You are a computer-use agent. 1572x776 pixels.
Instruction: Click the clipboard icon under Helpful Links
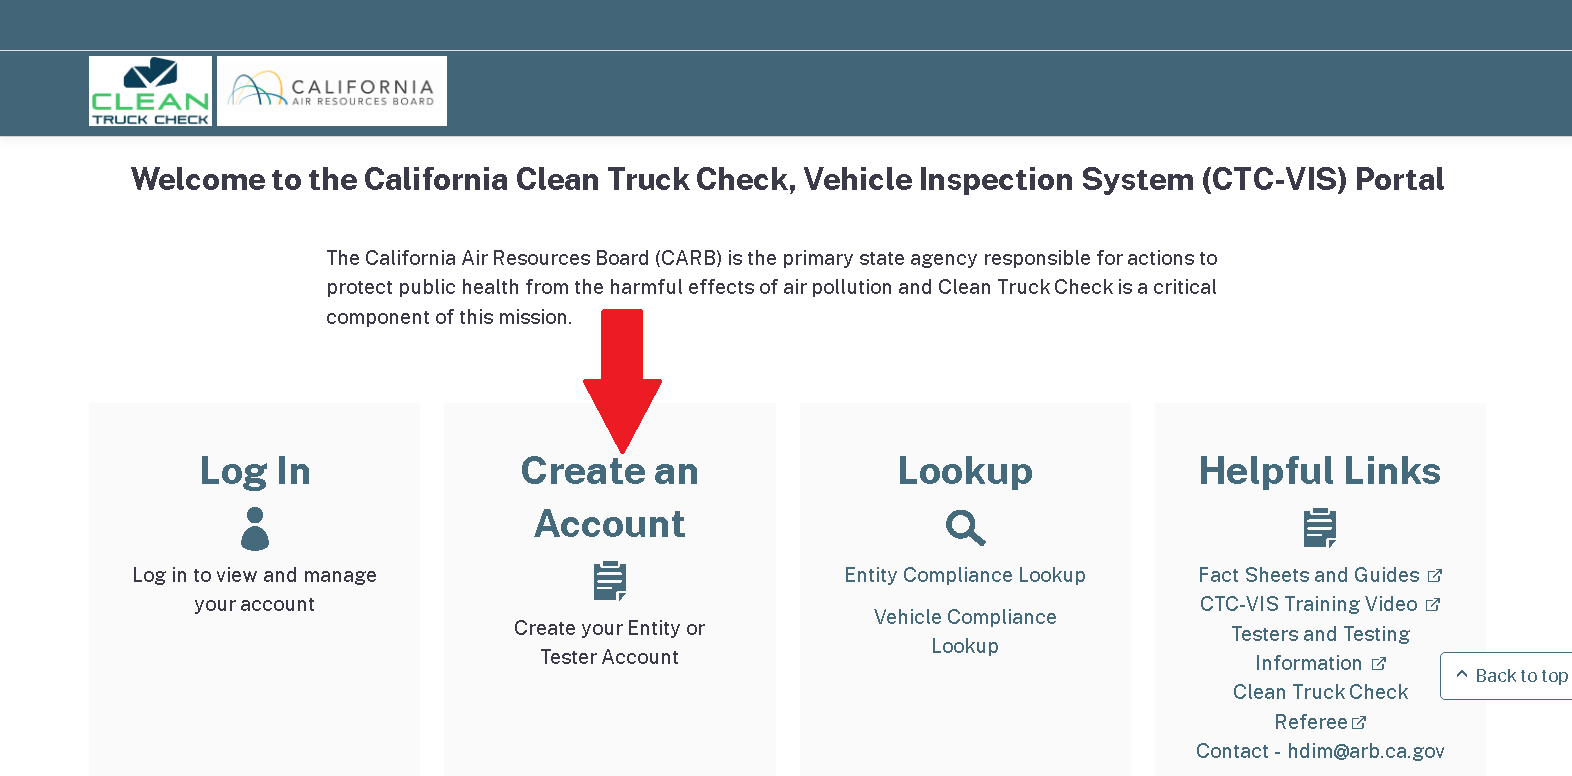(1320, 528)
